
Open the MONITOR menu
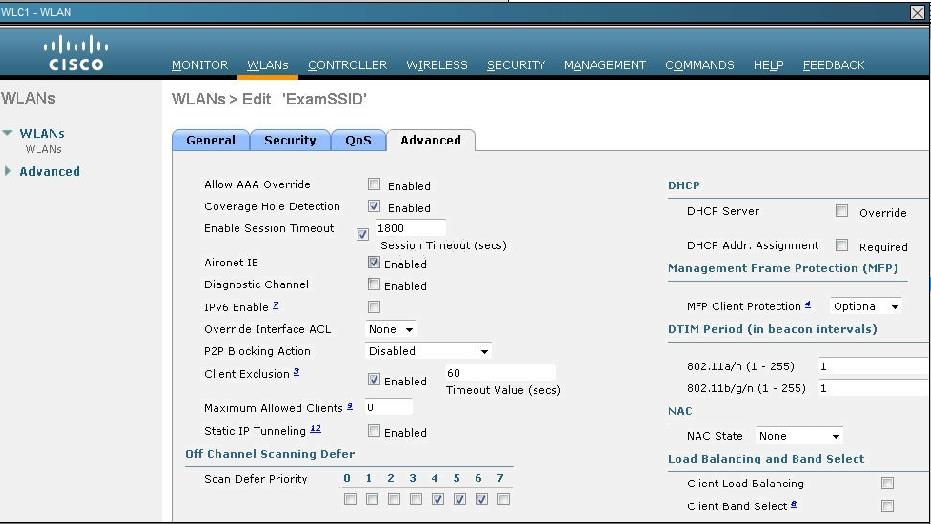[200, 65]
